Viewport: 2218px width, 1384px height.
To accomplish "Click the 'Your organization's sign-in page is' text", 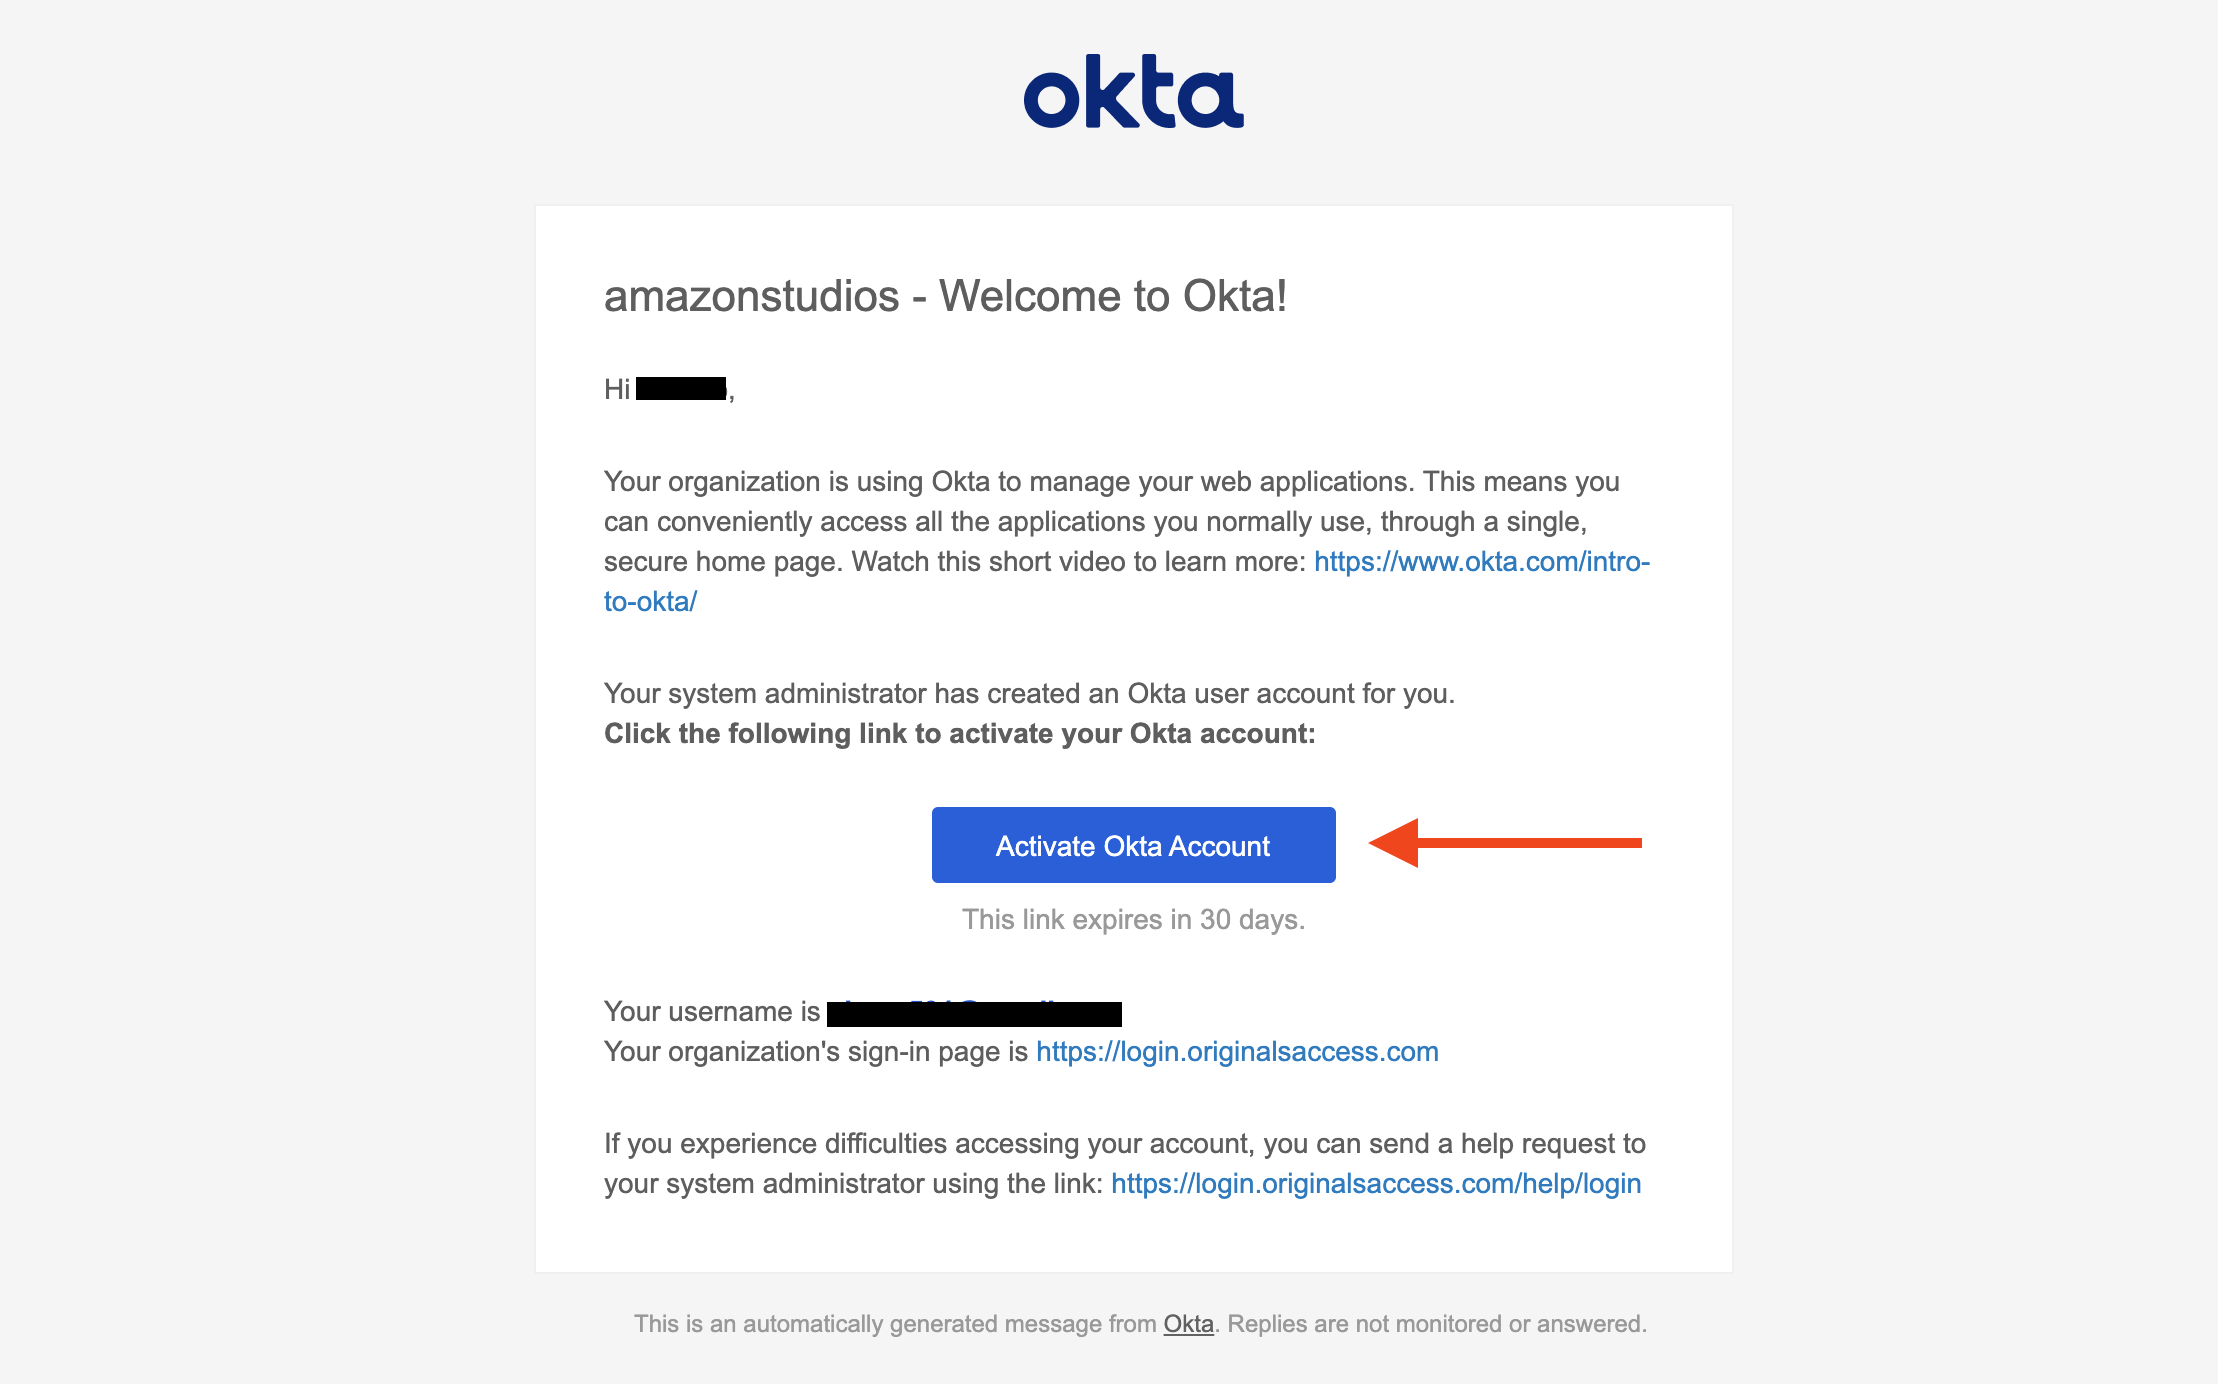I will (815, 1052).
